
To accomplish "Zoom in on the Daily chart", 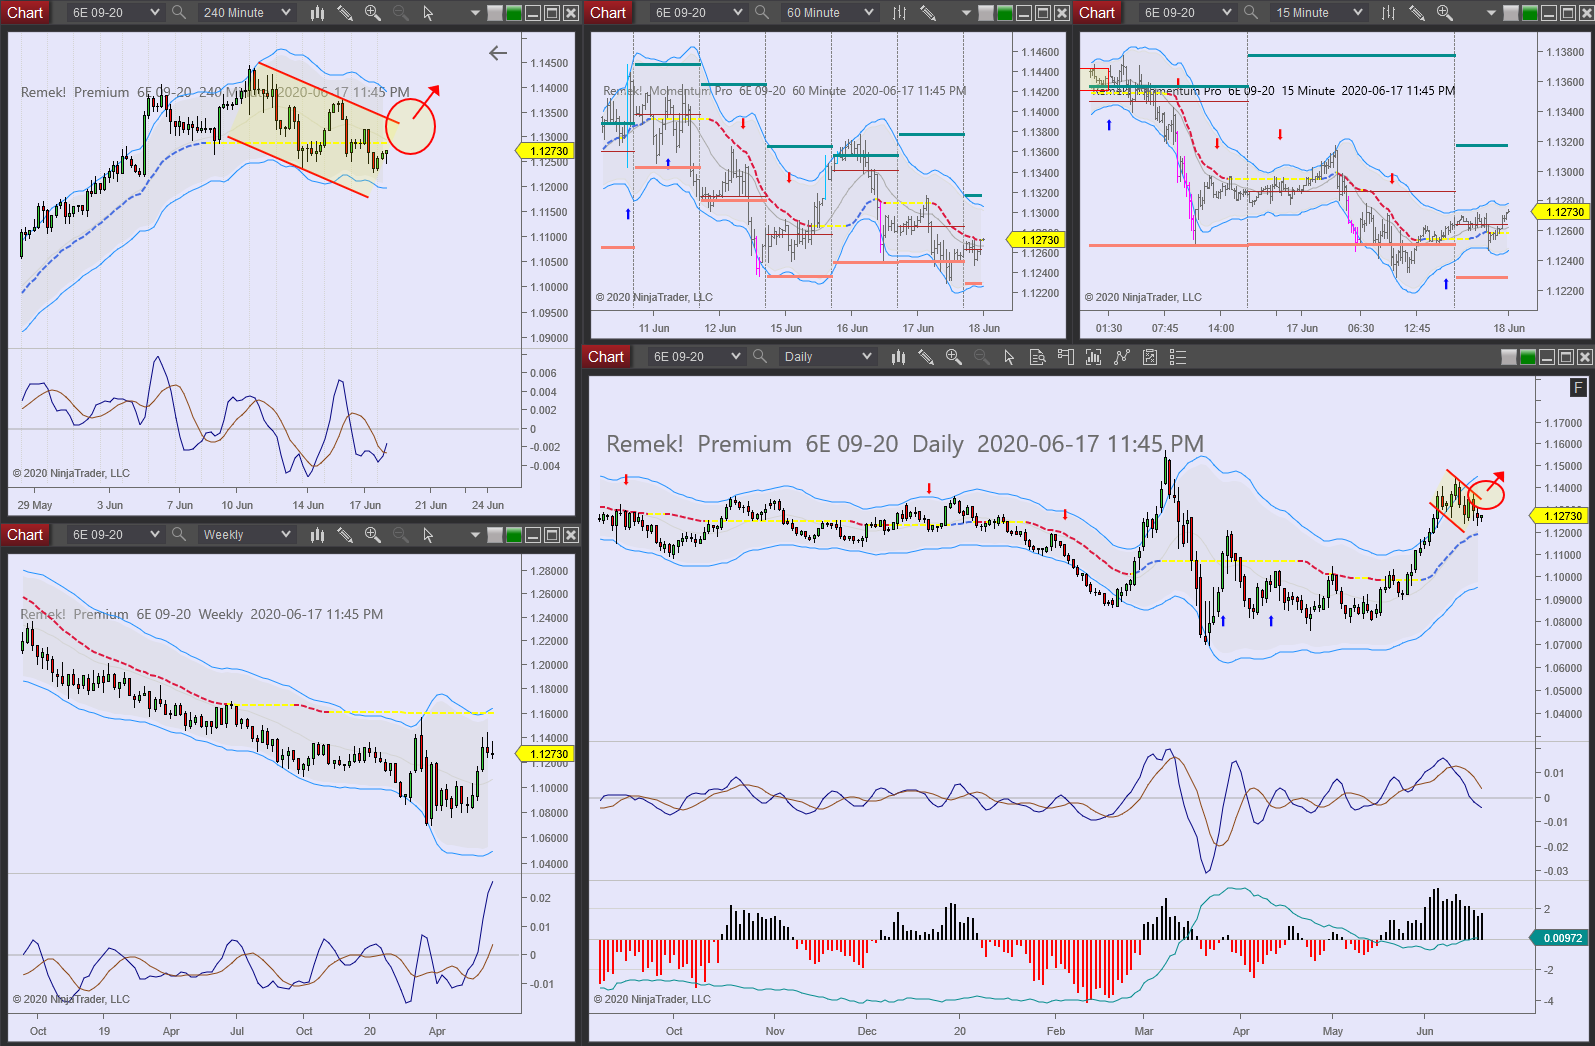I will click(x=954, y=357).
